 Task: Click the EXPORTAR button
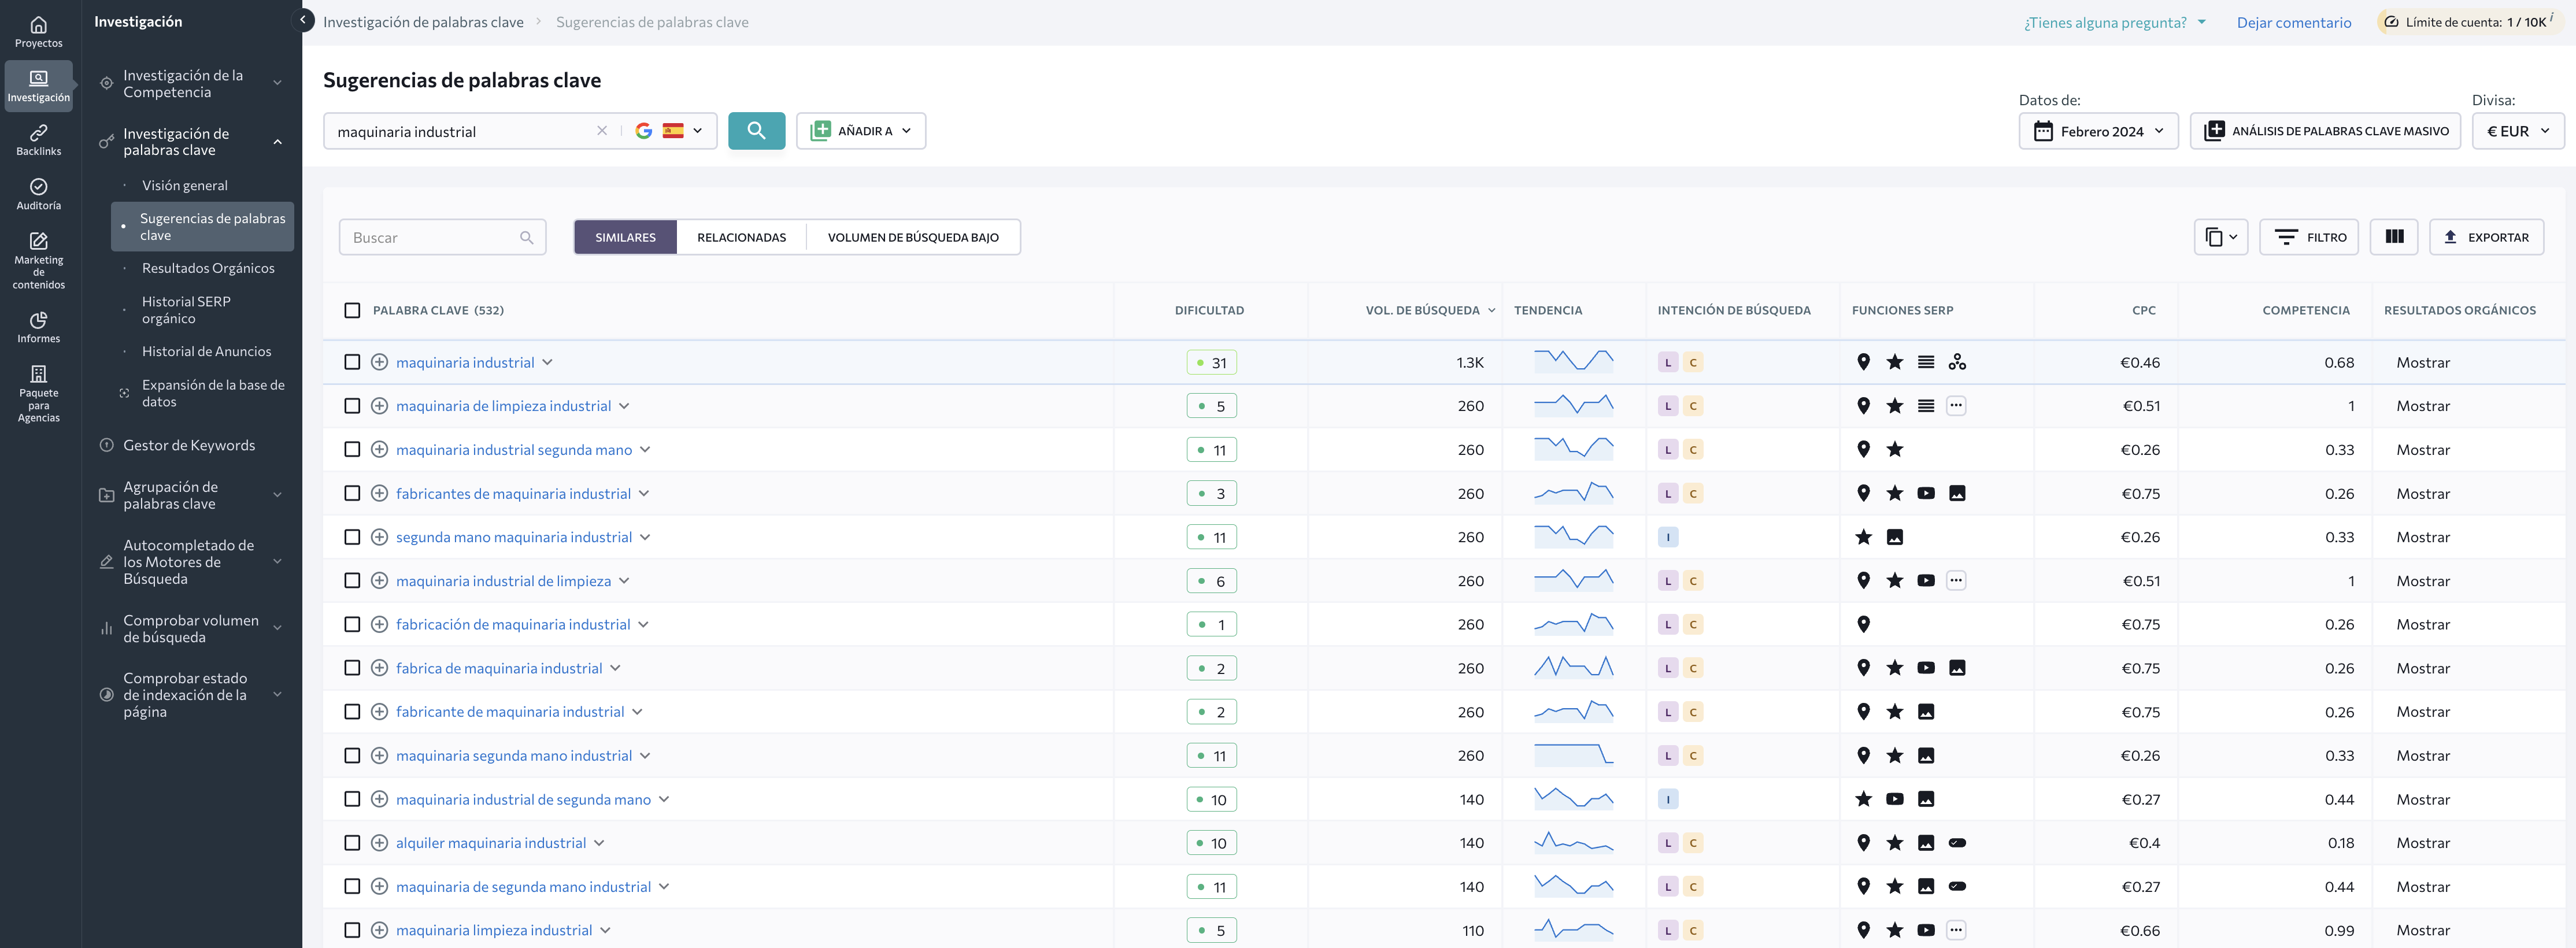(2486, 237)
